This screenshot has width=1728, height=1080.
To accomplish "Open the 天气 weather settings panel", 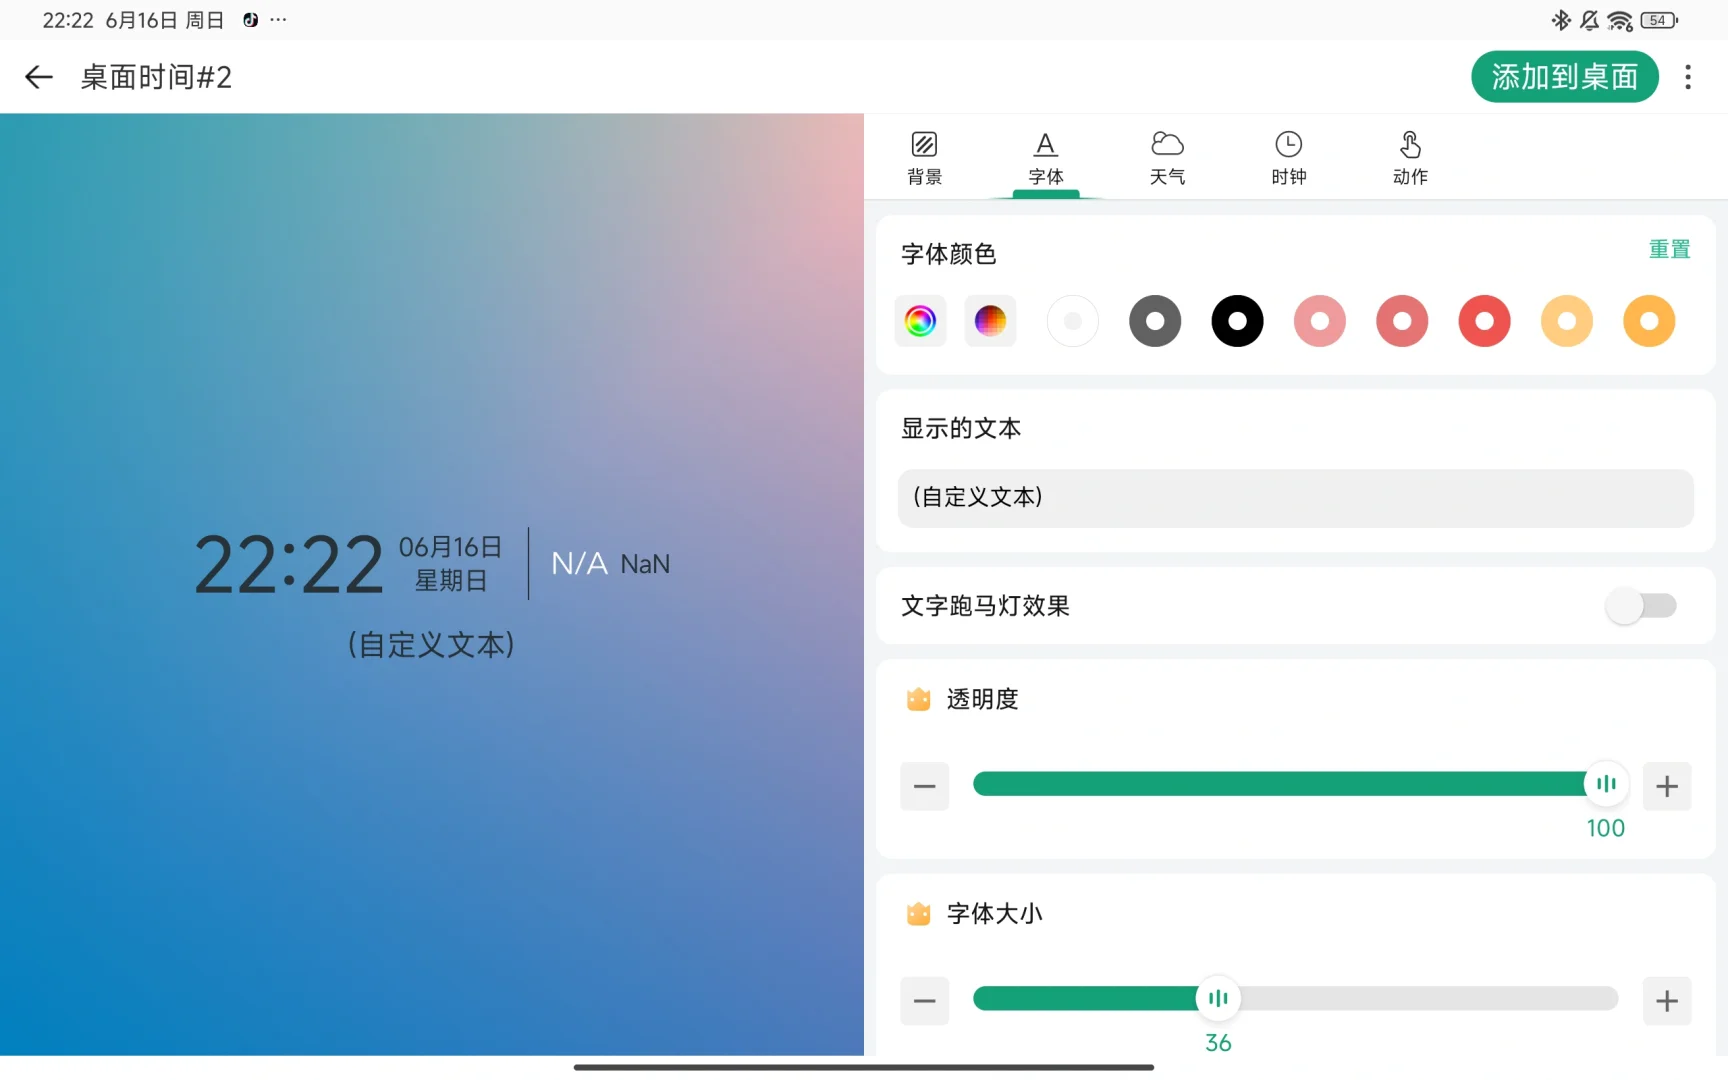I will point(1167,156).
